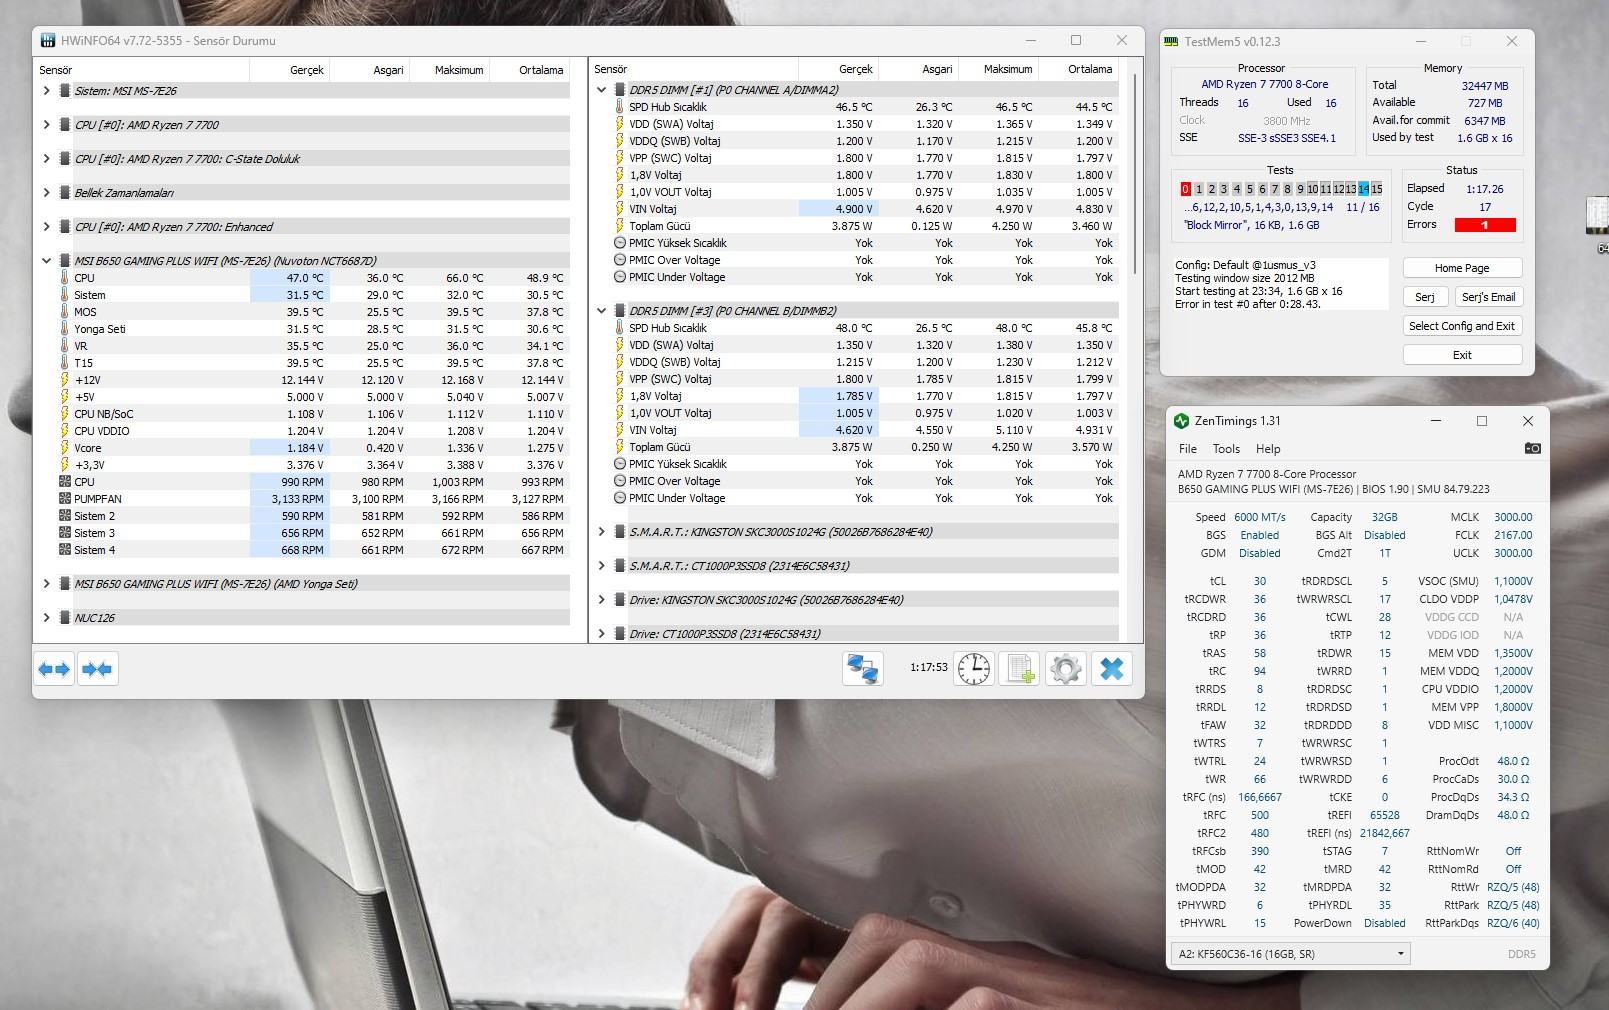
Task: Expand the NUC126 sensor group
Action: [46, 617]
